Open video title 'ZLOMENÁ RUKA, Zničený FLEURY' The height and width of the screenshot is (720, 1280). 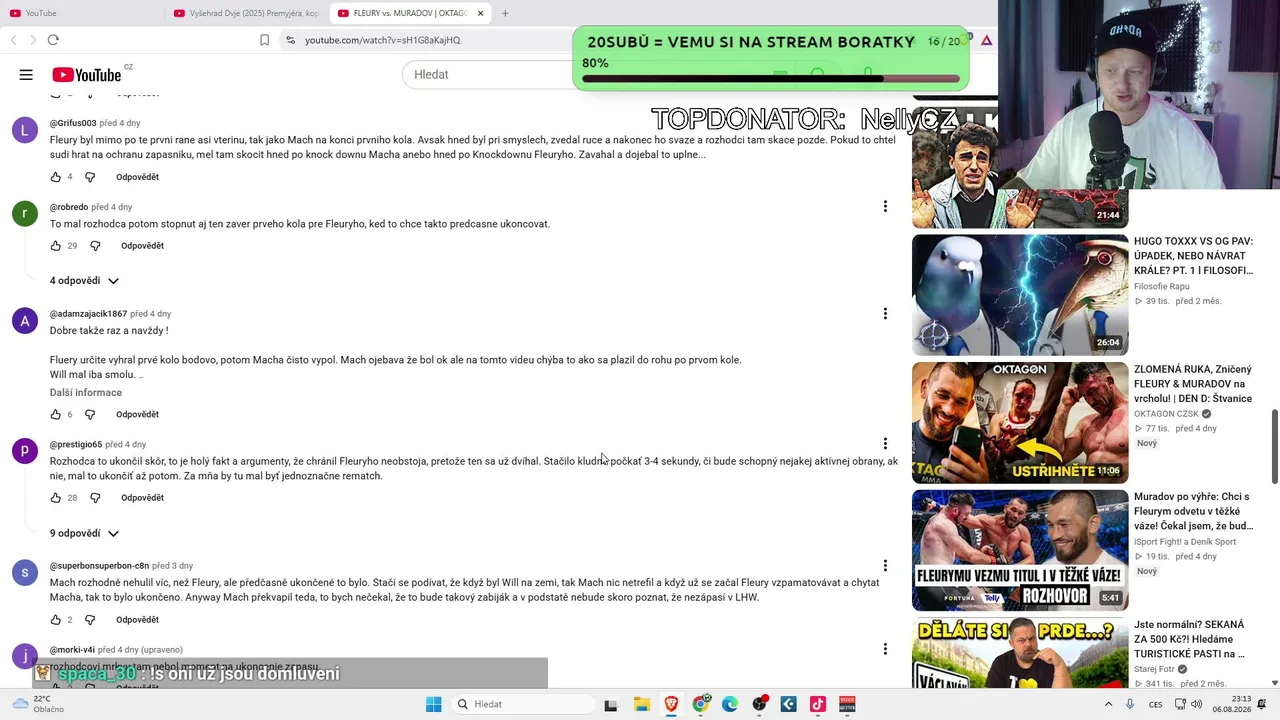click(x=1193, y=384)
